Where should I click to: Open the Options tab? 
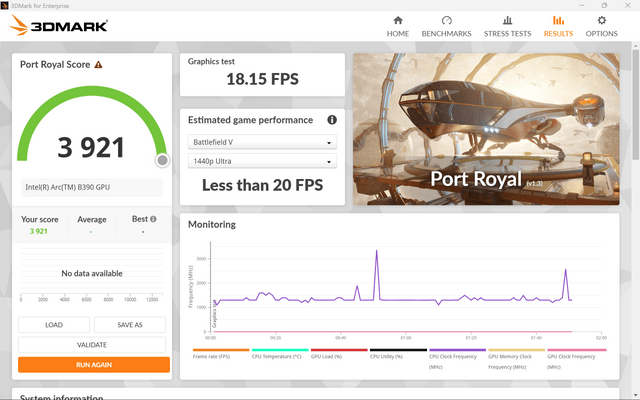point(601,27)
